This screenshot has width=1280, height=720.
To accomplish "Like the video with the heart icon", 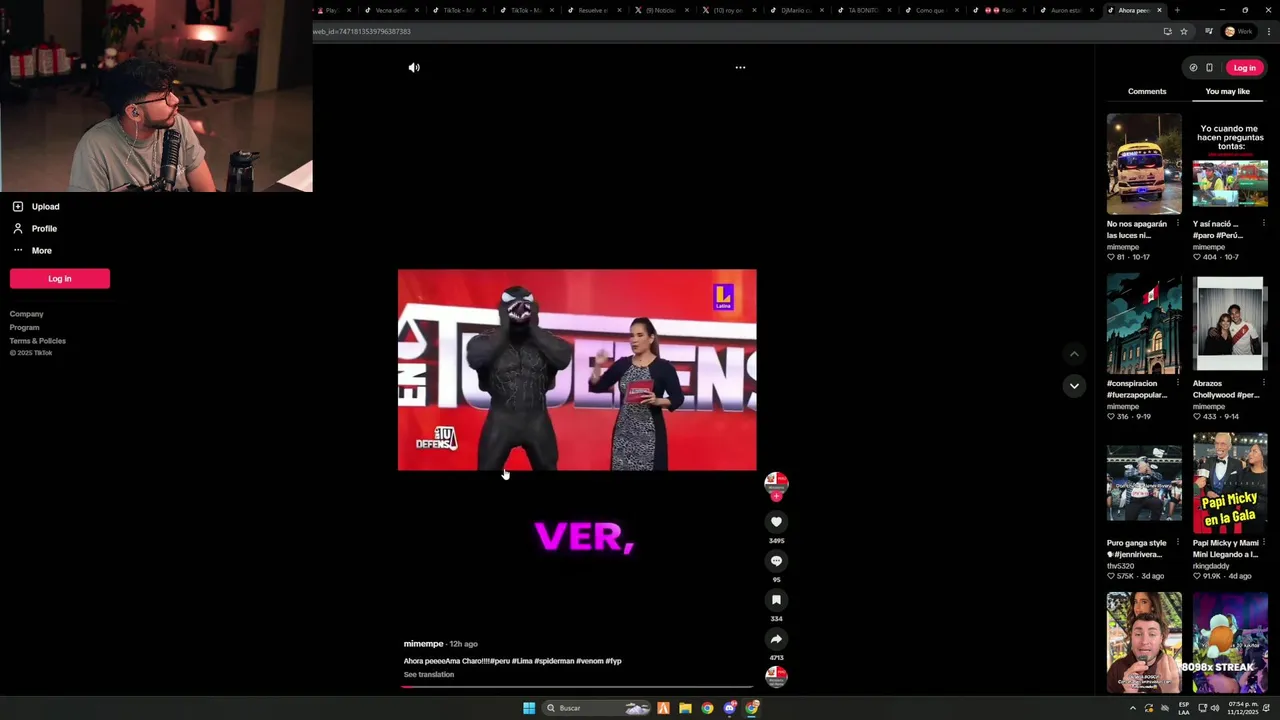I will 776,522.
